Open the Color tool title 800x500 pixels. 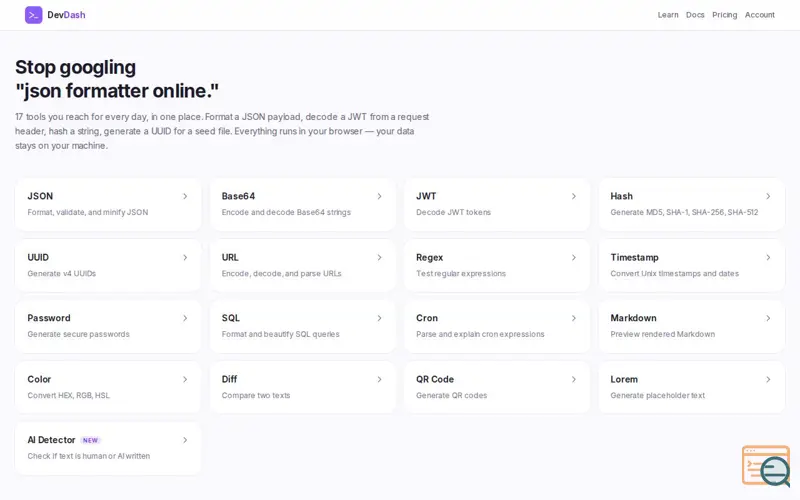tap(39, 379)
